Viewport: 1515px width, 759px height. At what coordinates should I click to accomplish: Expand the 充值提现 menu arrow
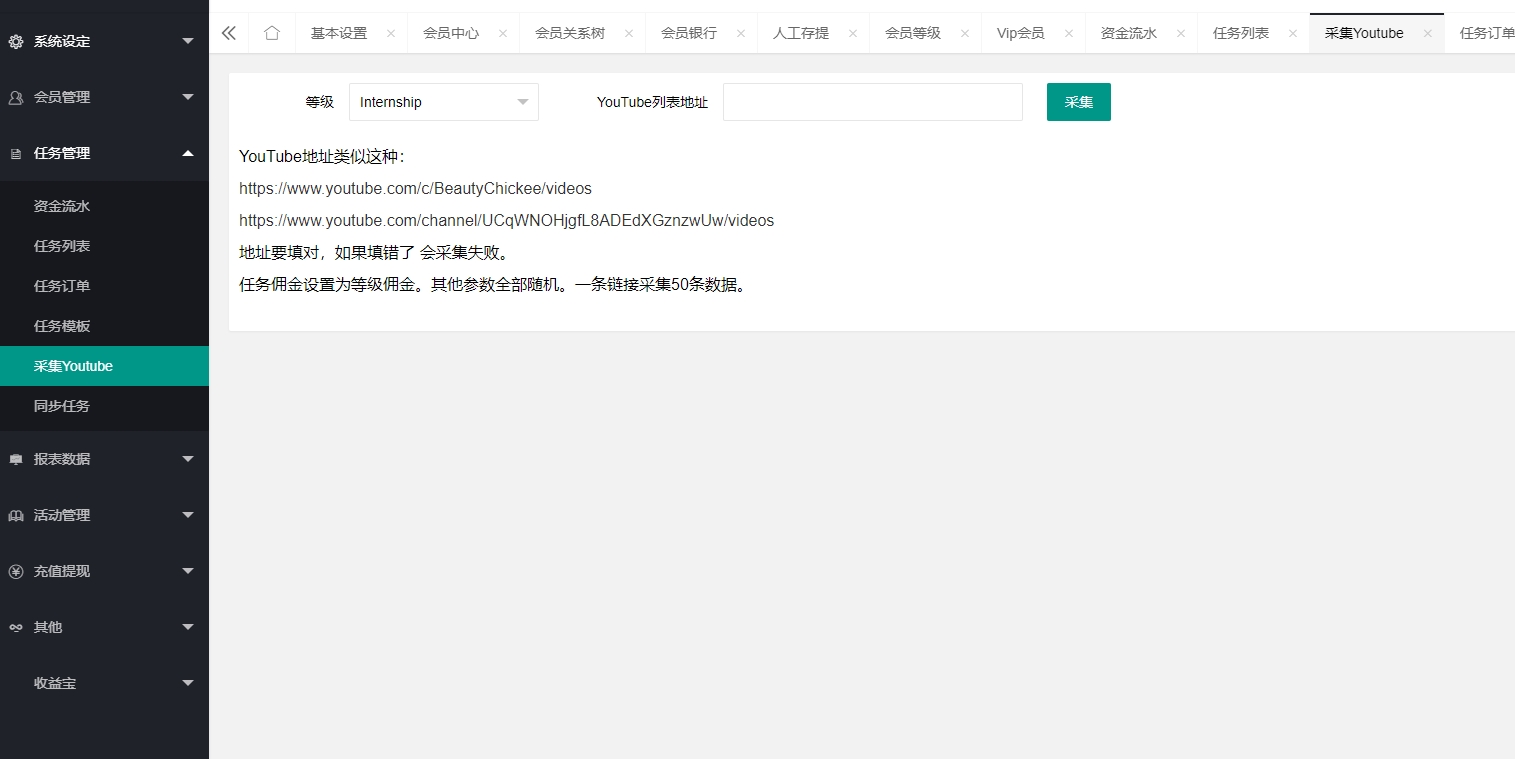188,571
